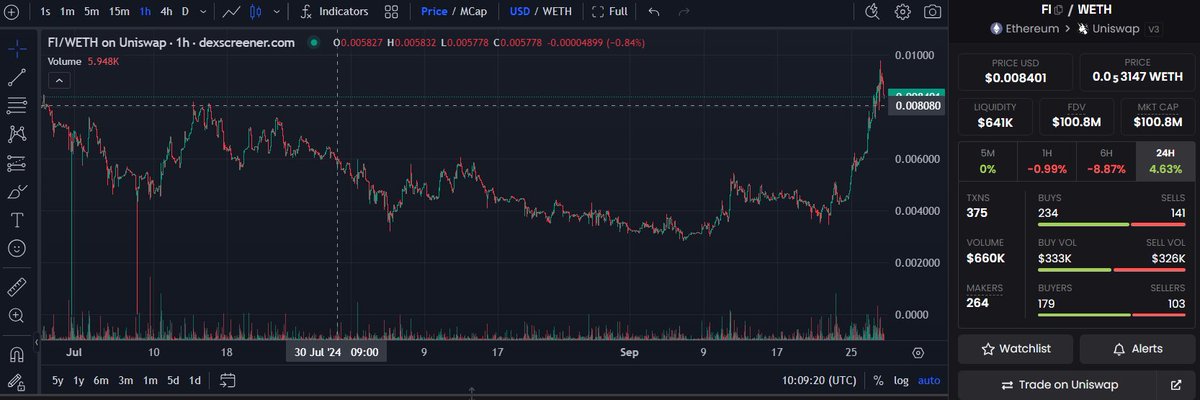Switch to line chart type

point(232,12)
